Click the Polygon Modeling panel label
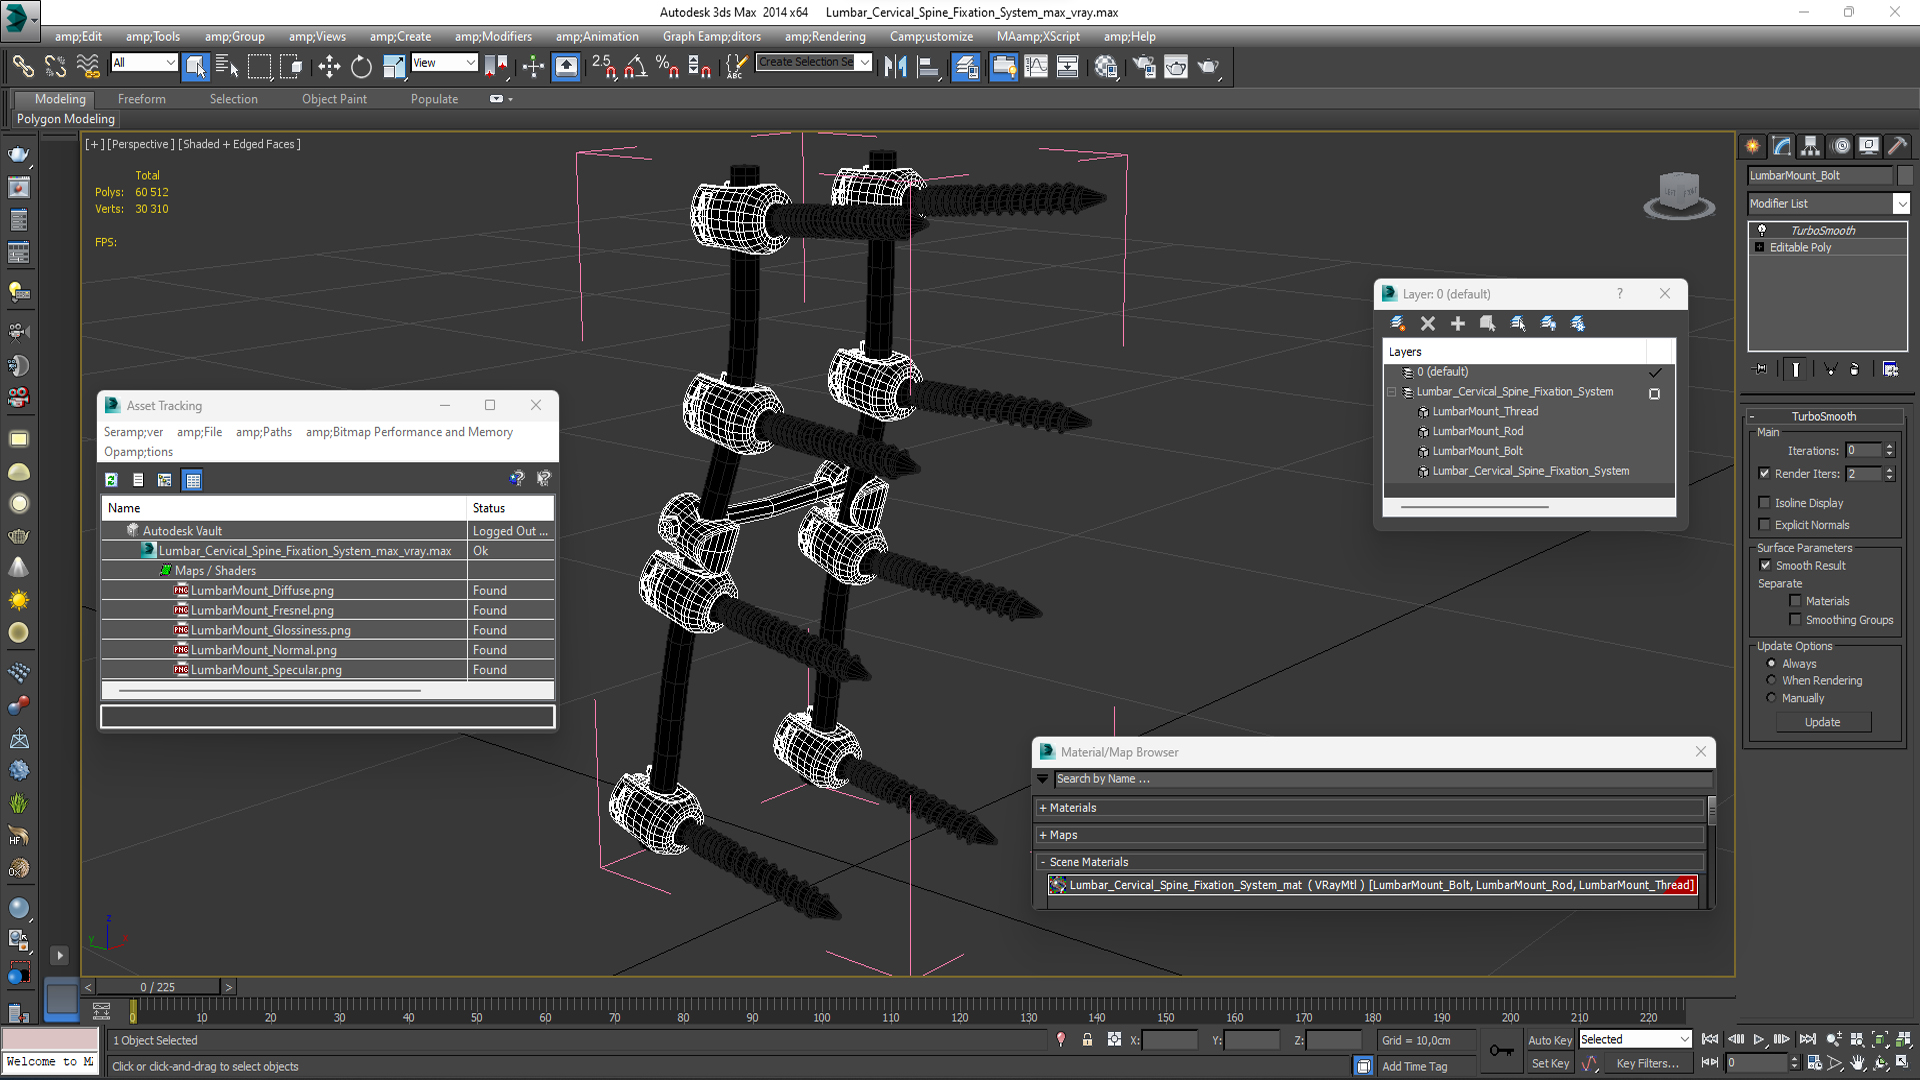 pos(66,119)
